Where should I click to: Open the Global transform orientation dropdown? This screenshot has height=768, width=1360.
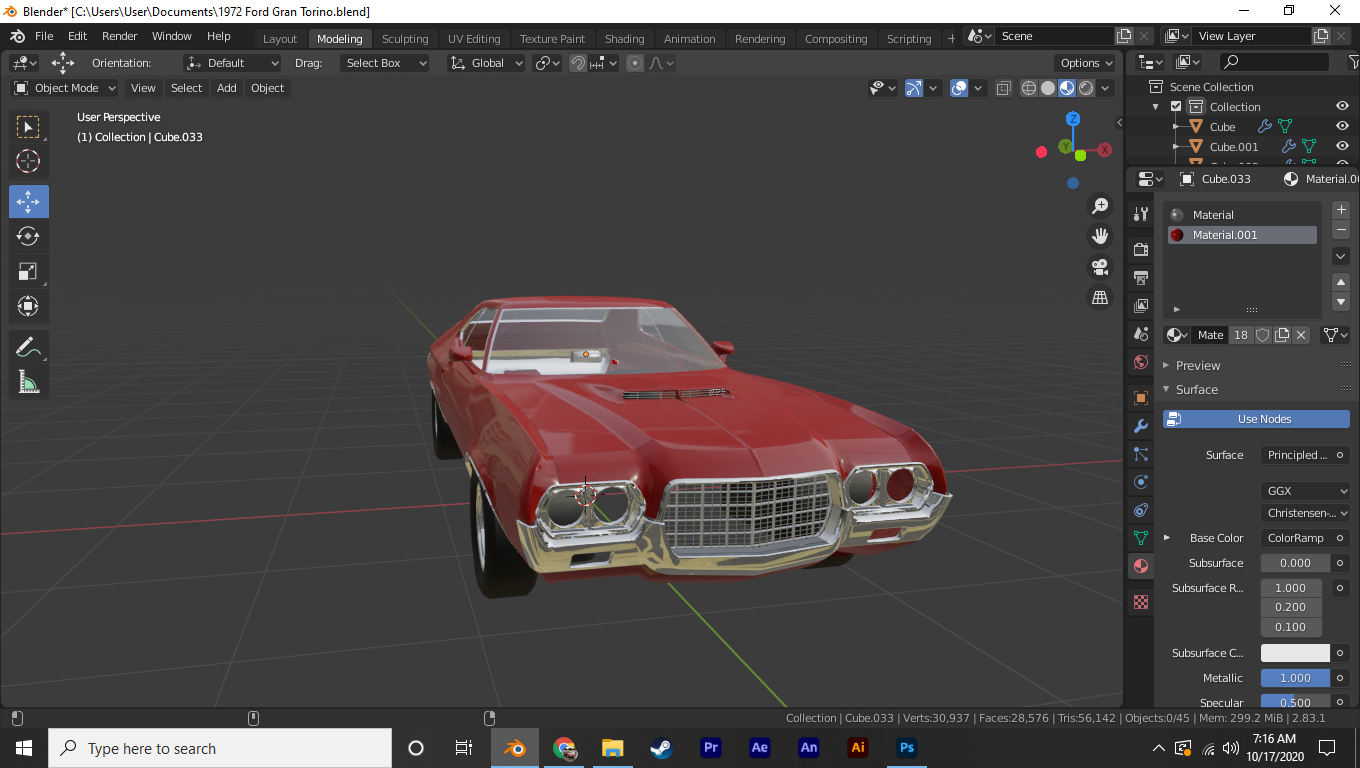(487, 63)
